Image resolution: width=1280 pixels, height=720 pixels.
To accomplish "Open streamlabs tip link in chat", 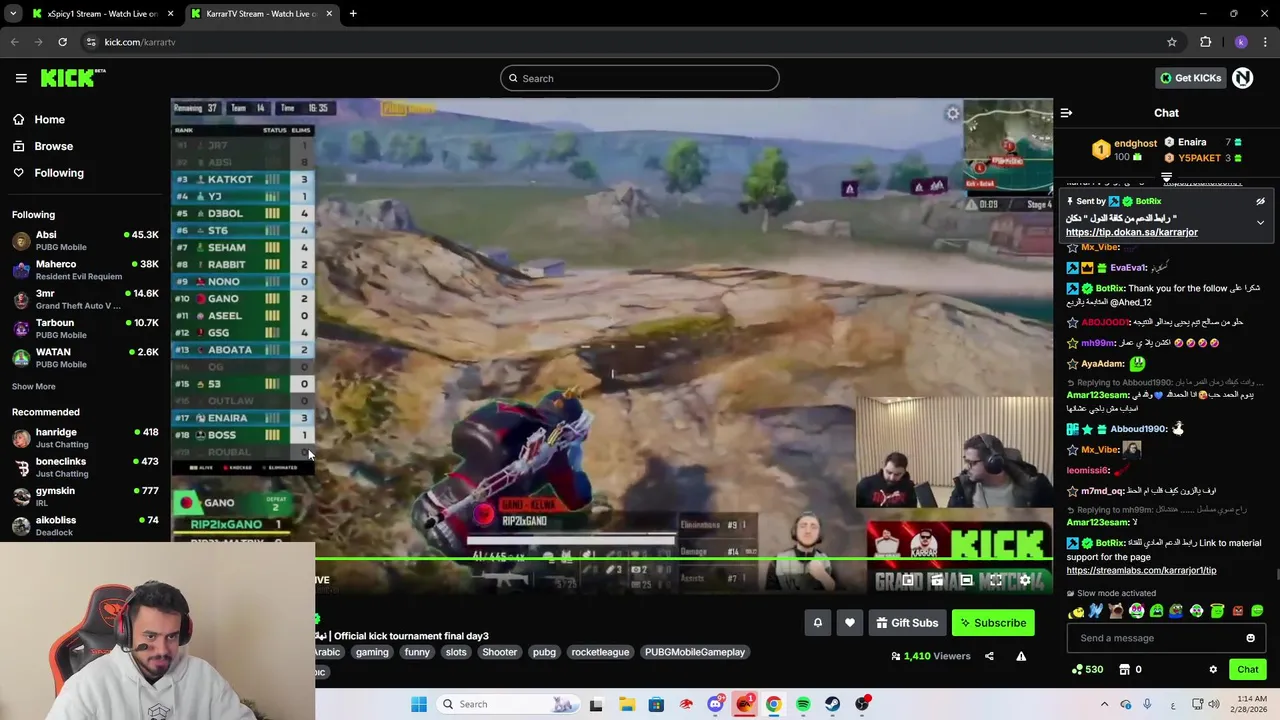I will click(x=1141, y=570).
